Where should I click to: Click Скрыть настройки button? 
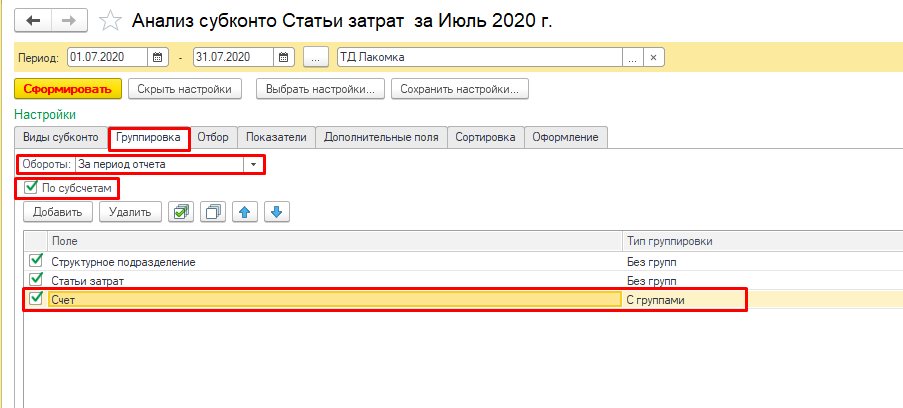pos(184,89)
